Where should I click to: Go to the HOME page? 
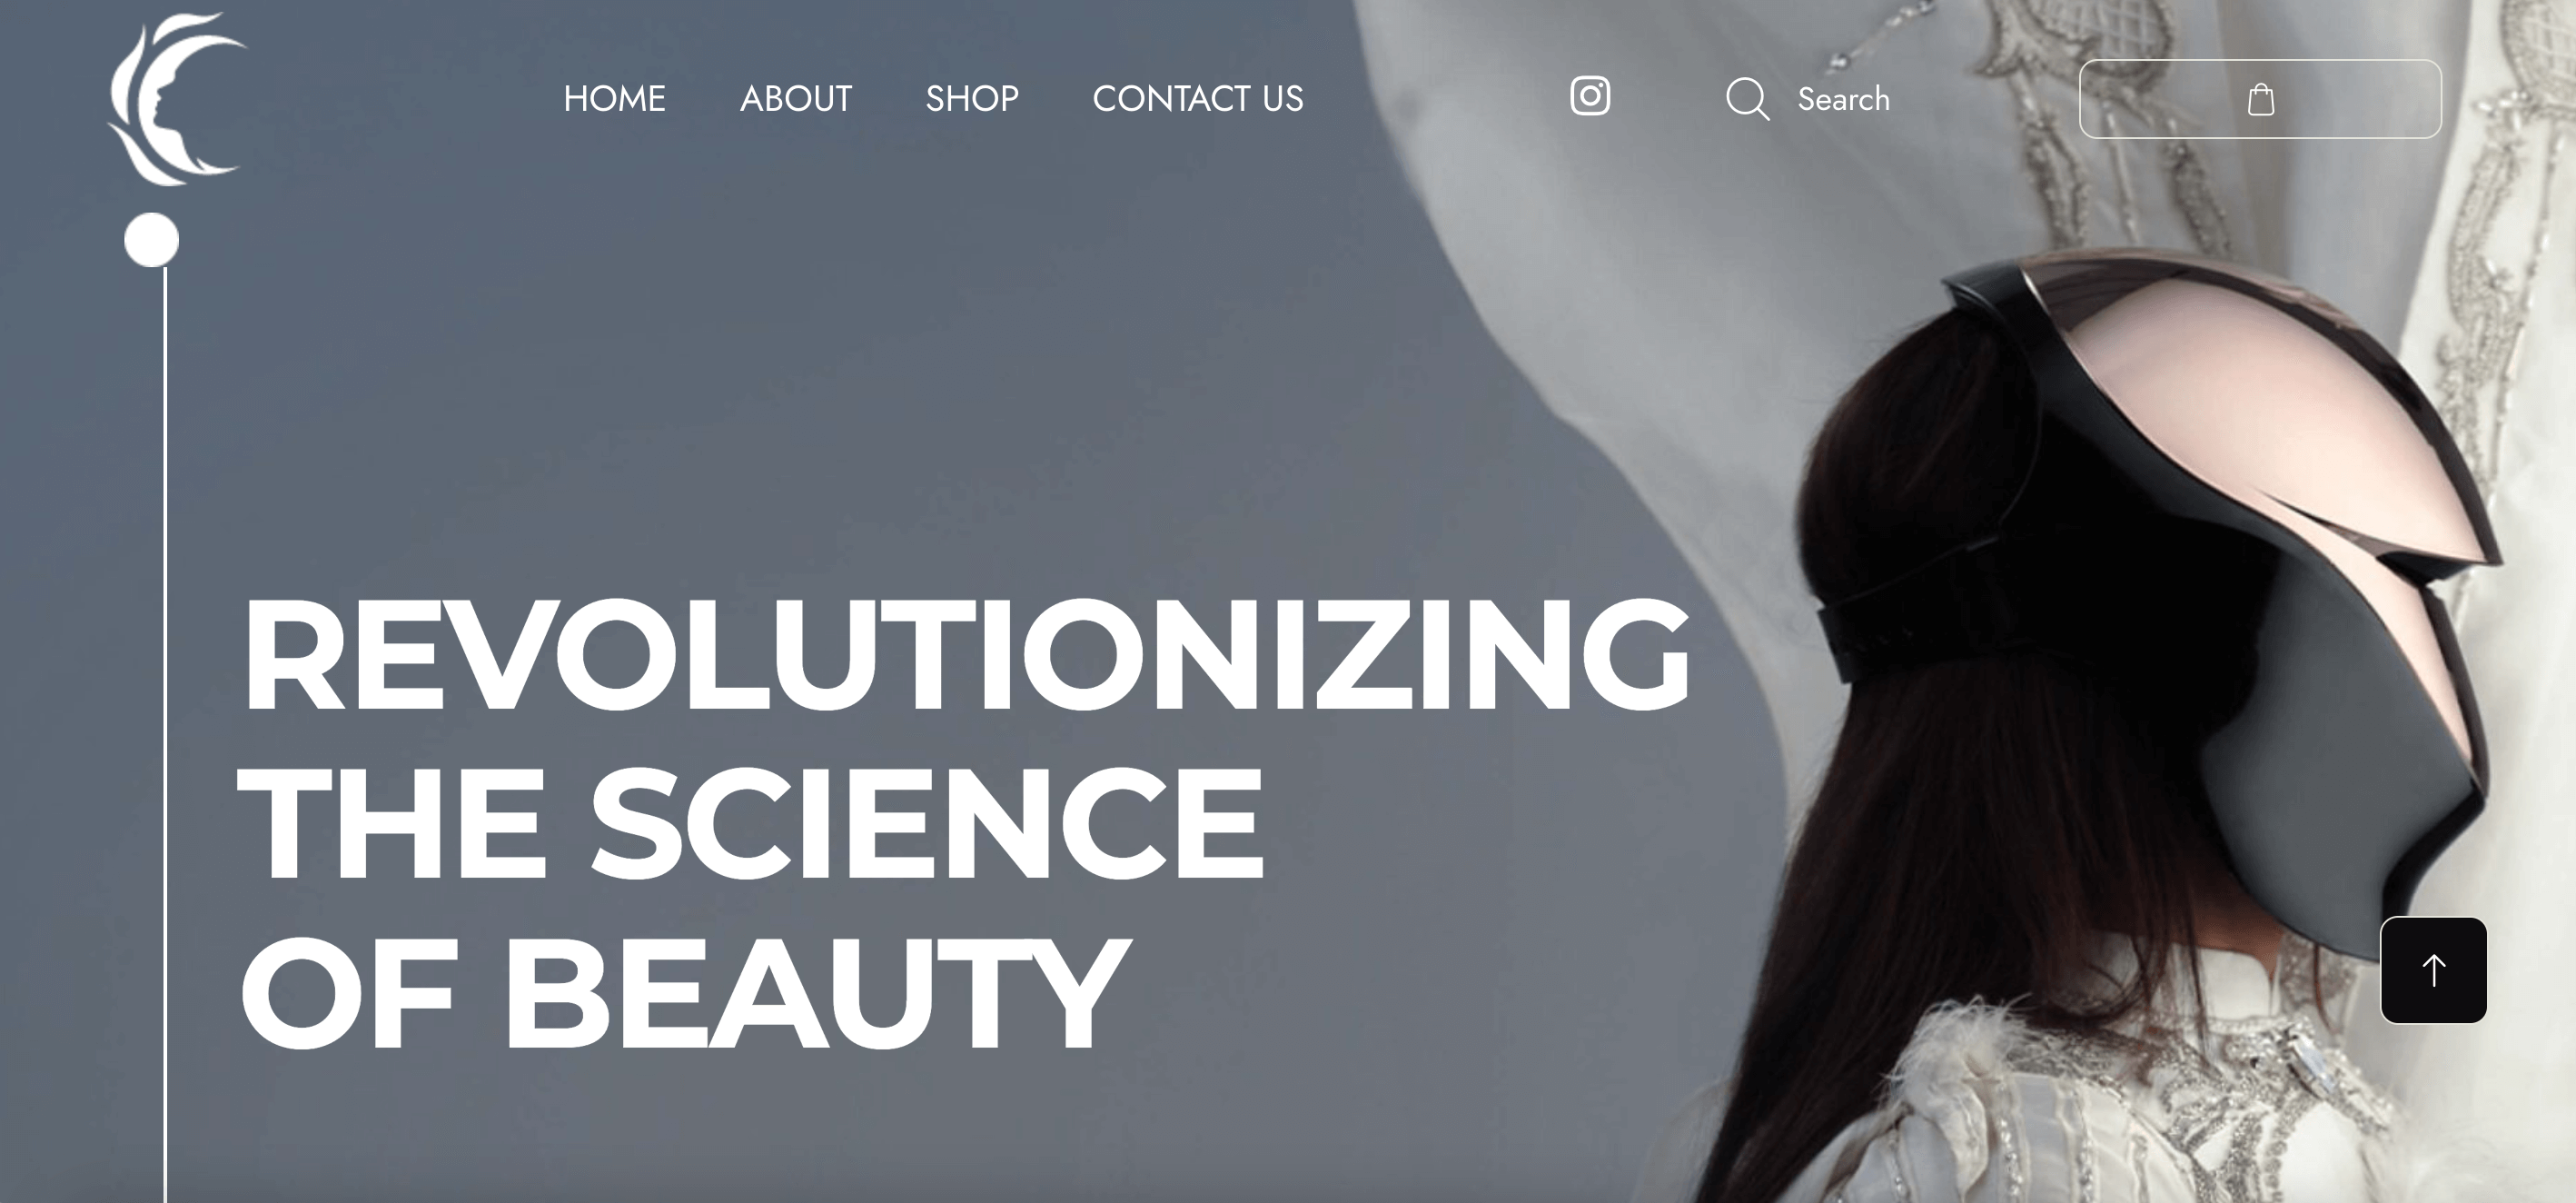coord(614,98)
